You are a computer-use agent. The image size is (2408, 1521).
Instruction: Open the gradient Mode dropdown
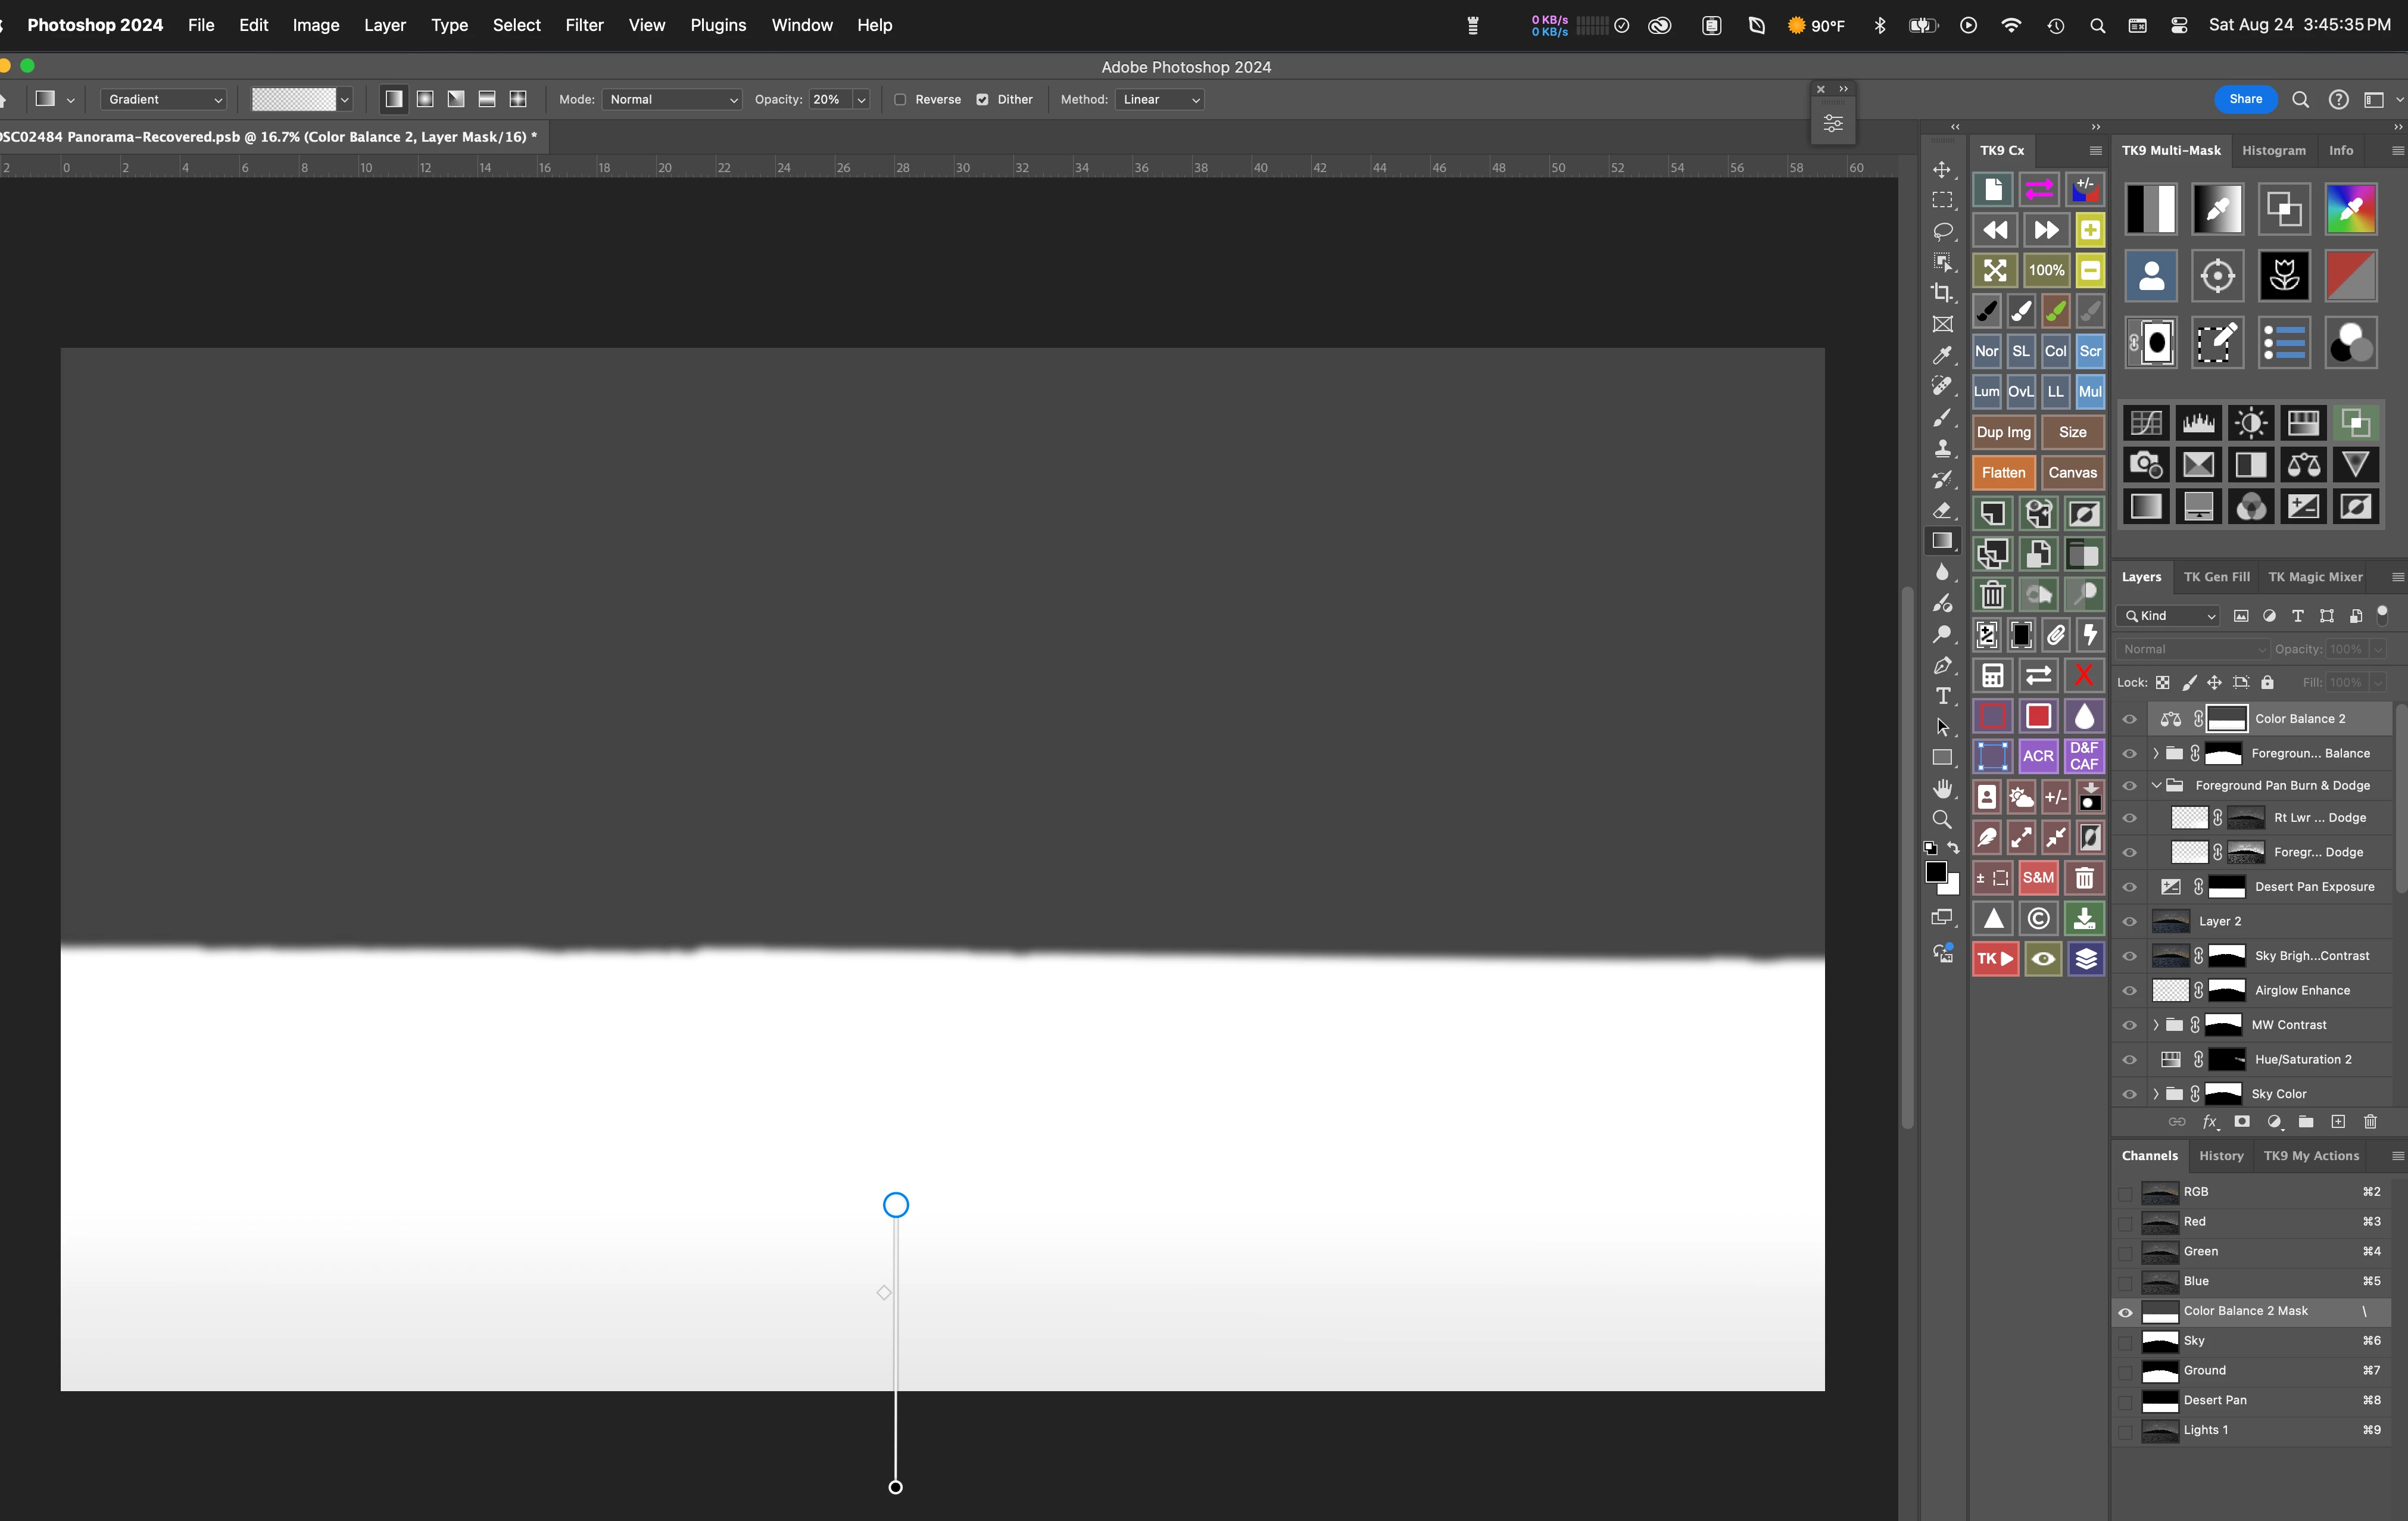[x=672, y=100]
